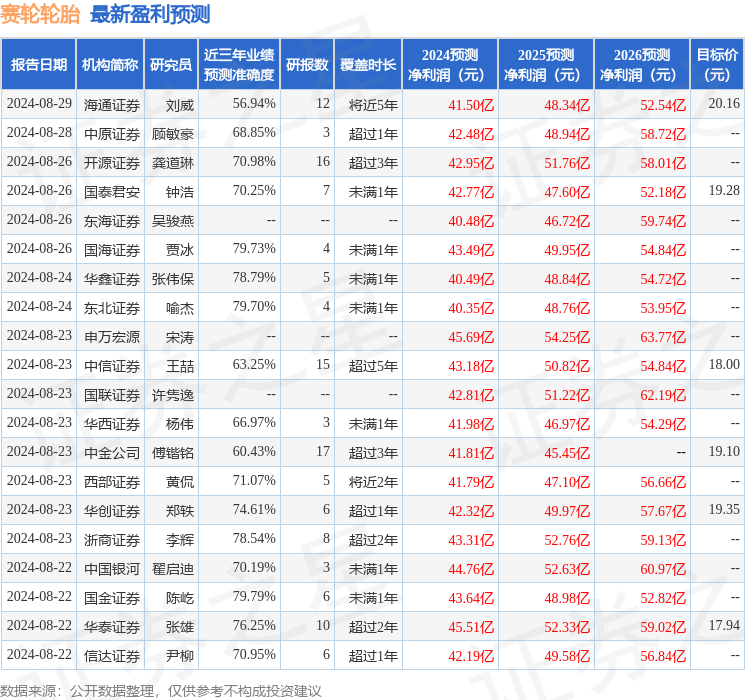Screen dimensions: 745x700
Task: Click the 目标价 column header
Action: [716, 64]
